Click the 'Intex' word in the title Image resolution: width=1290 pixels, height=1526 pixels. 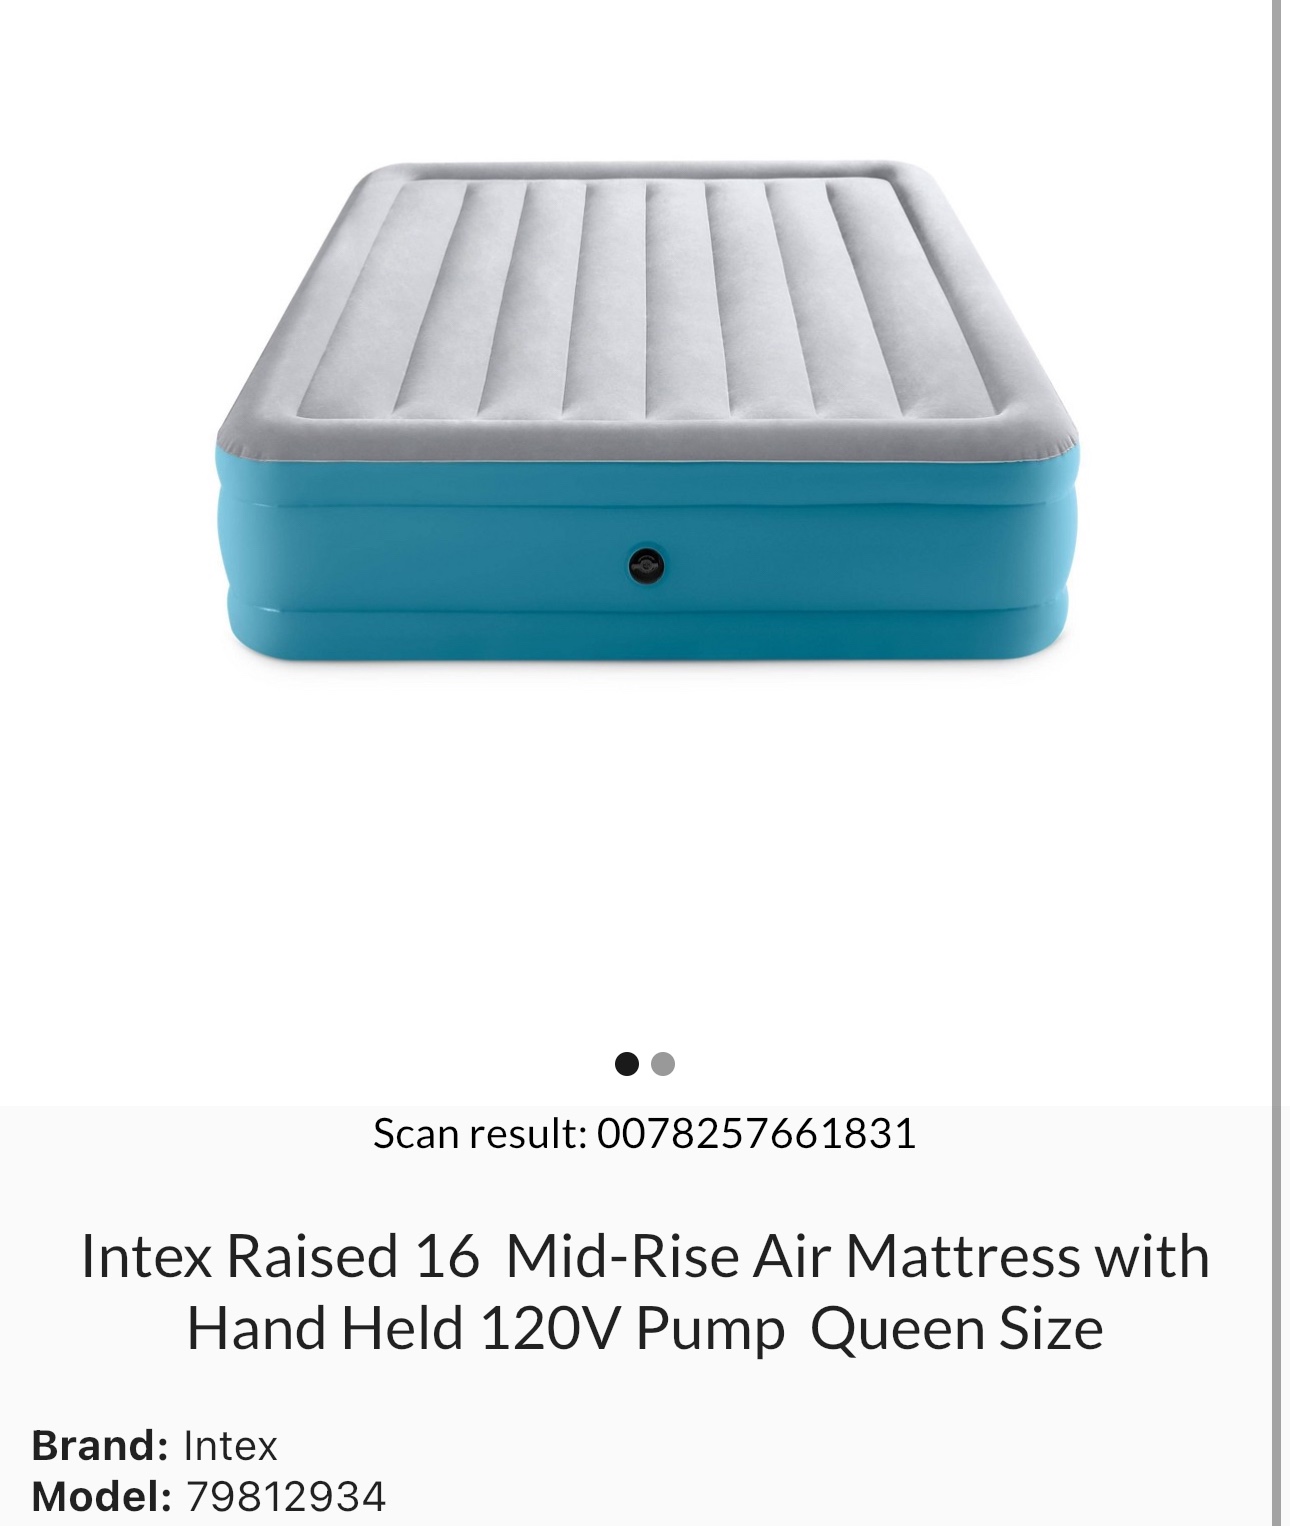coord(146,1256)
